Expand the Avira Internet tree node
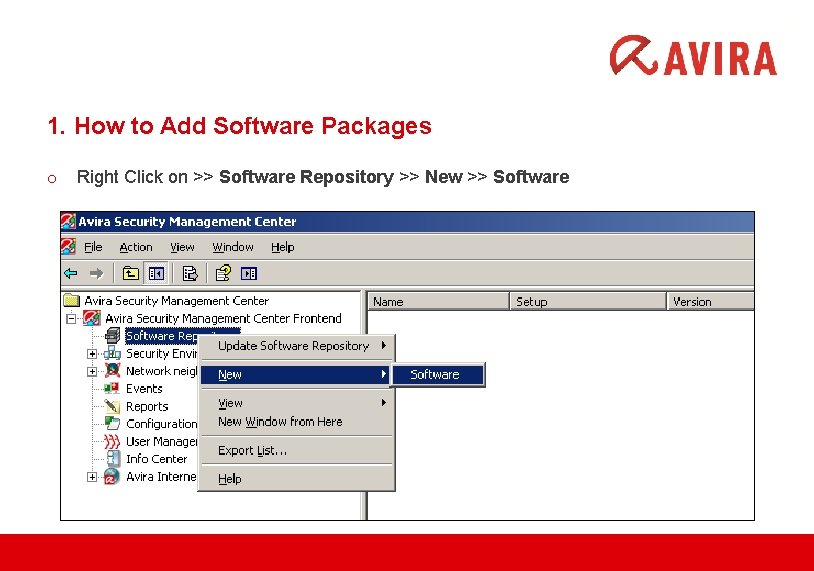This screenshot has height=571, width=814. point(92,477)
